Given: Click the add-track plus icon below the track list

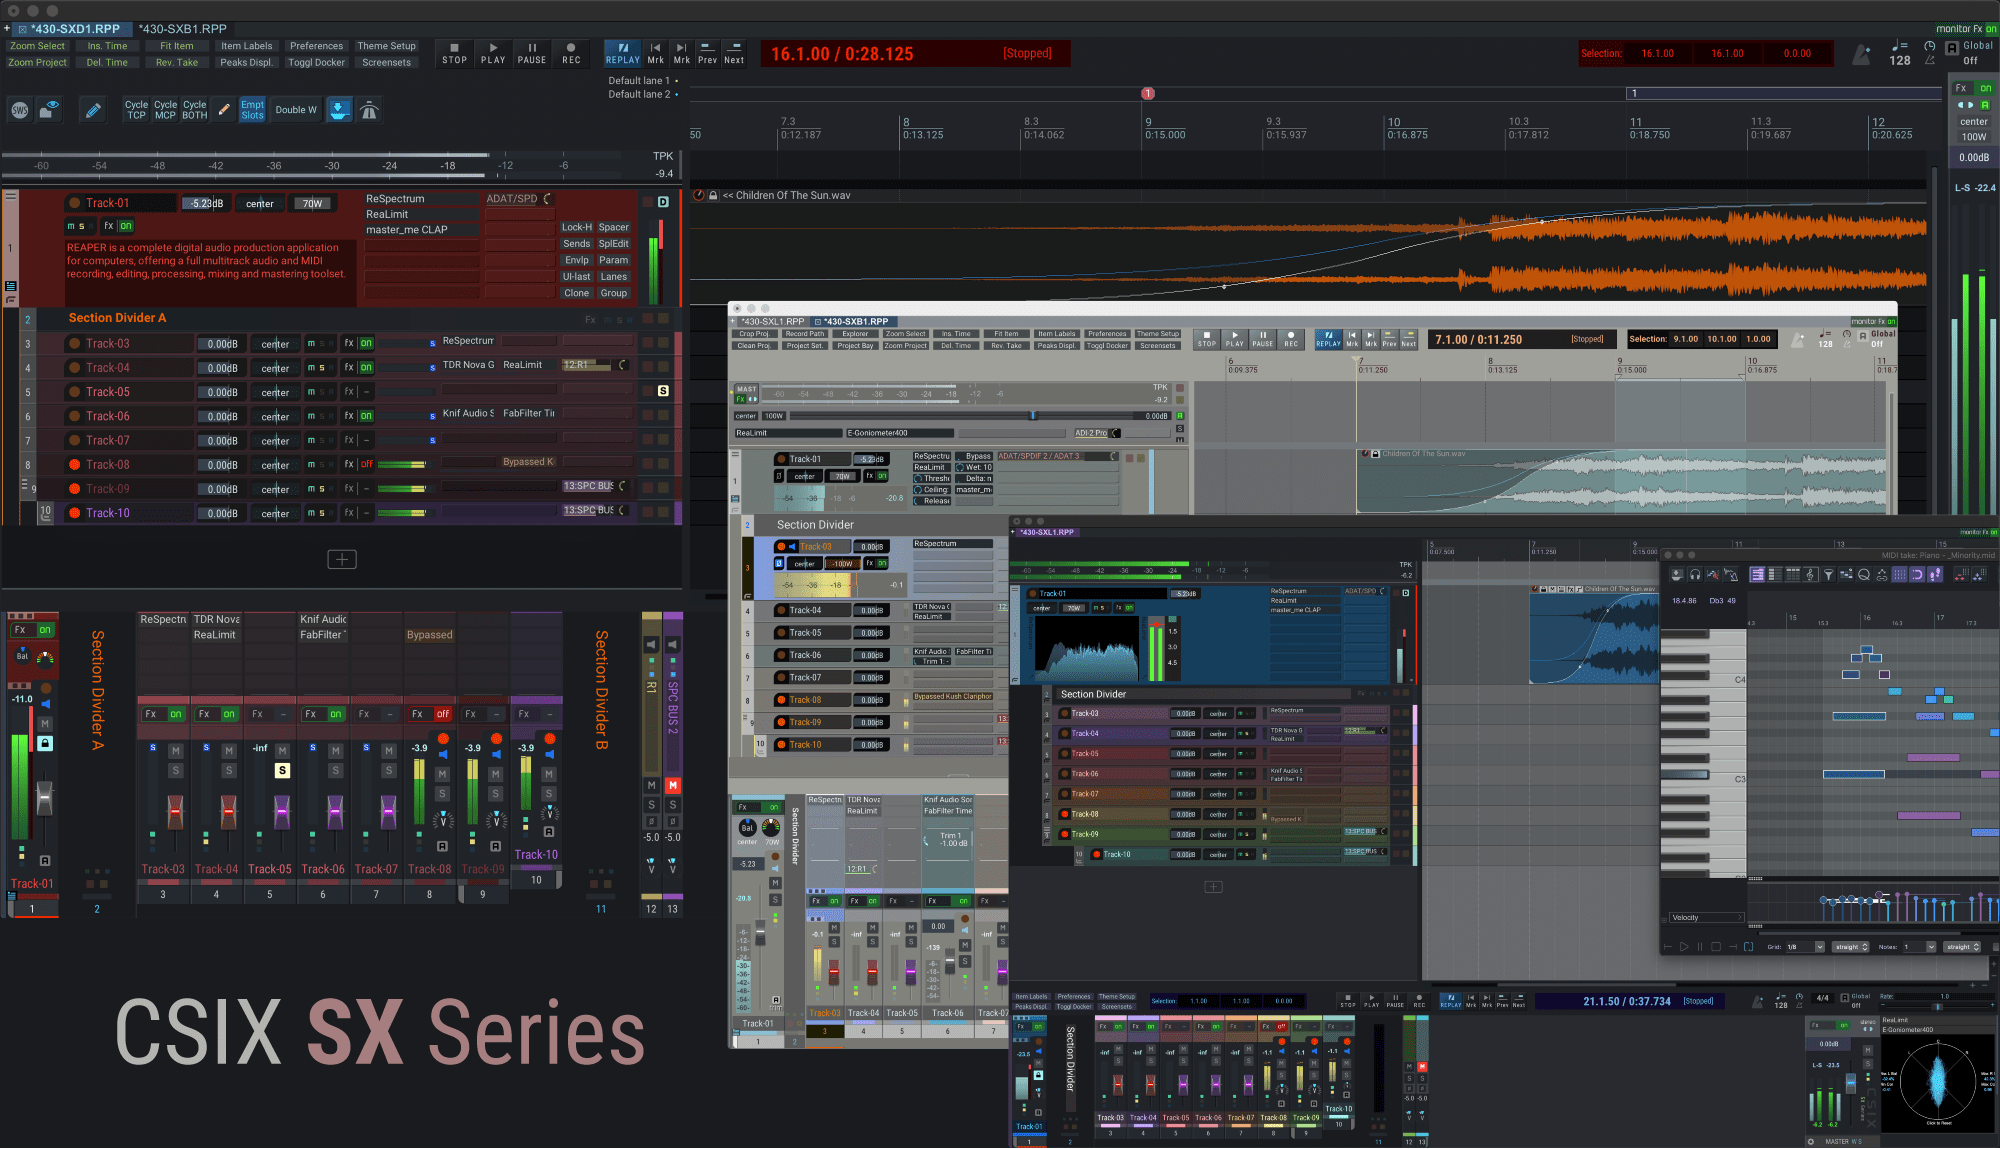Looking at the screenshot, I should point(342,559).
